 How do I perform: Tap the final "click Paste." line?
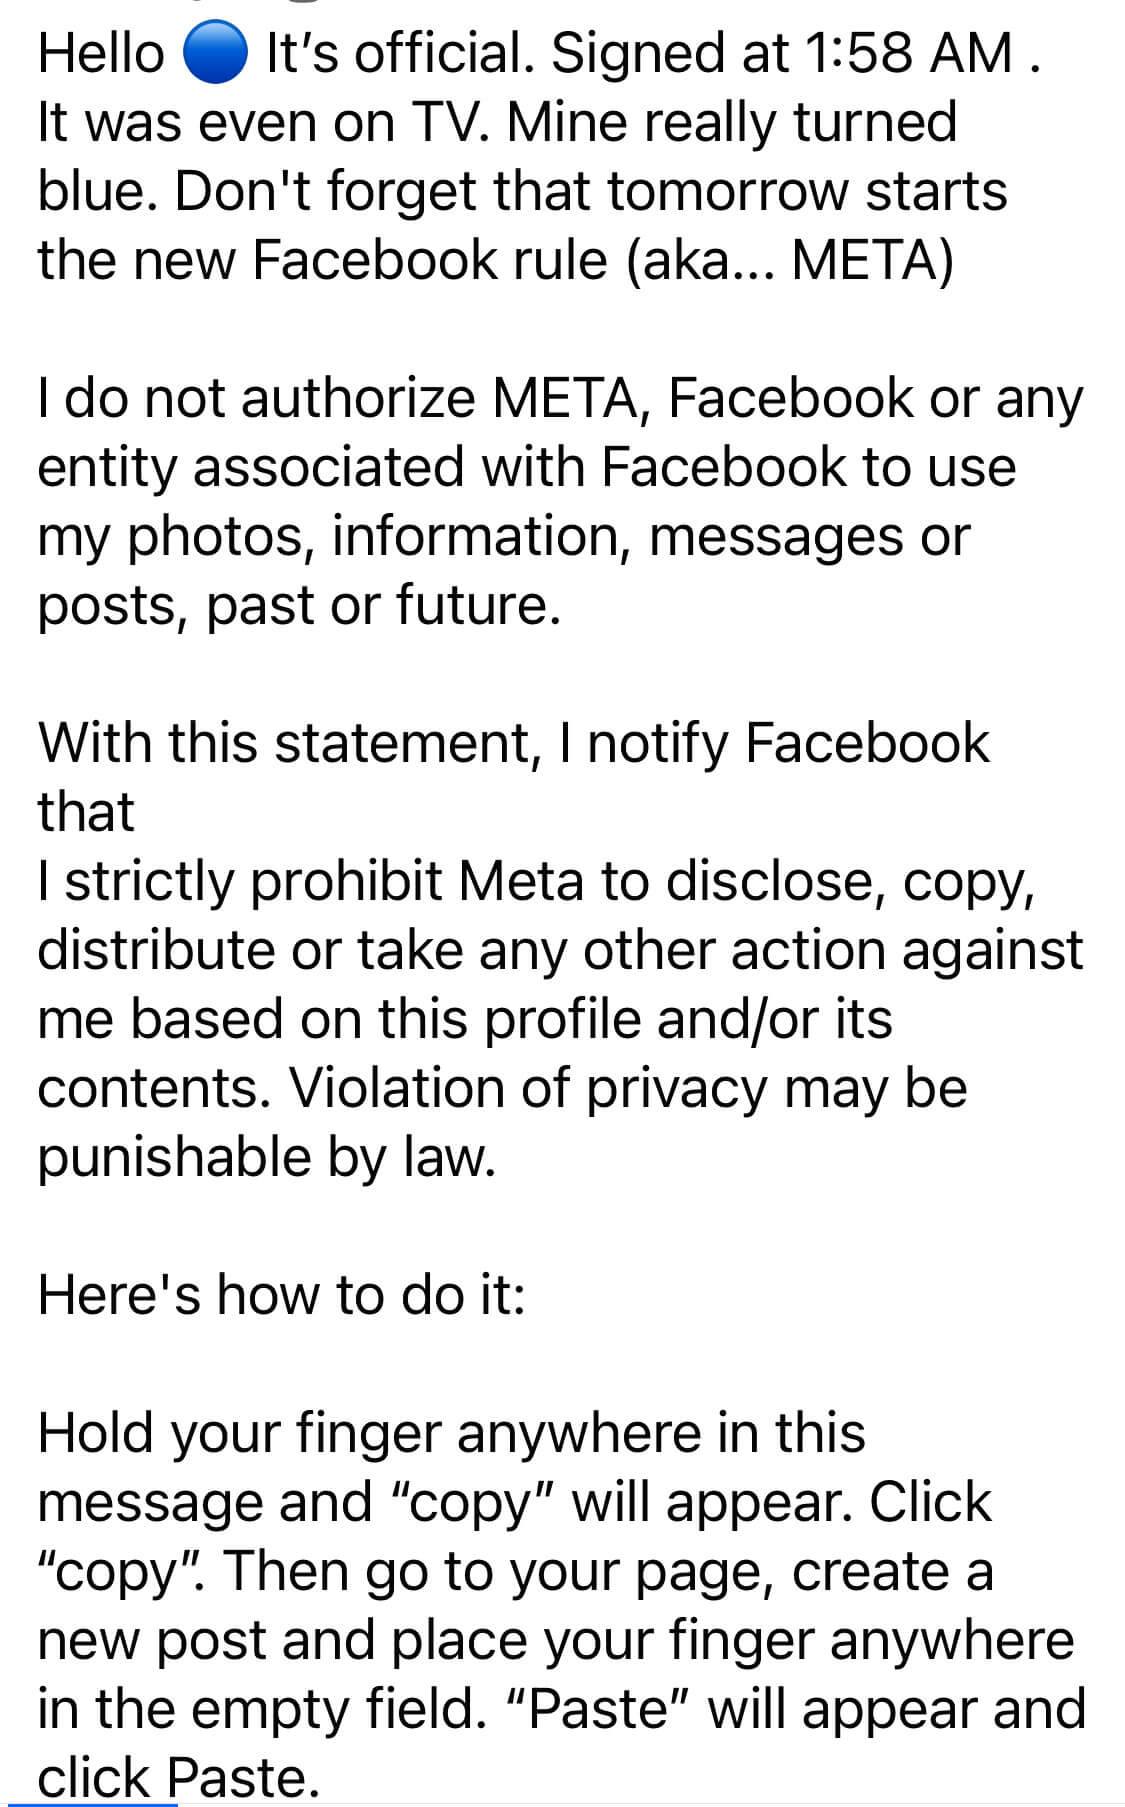[179, 1778]
